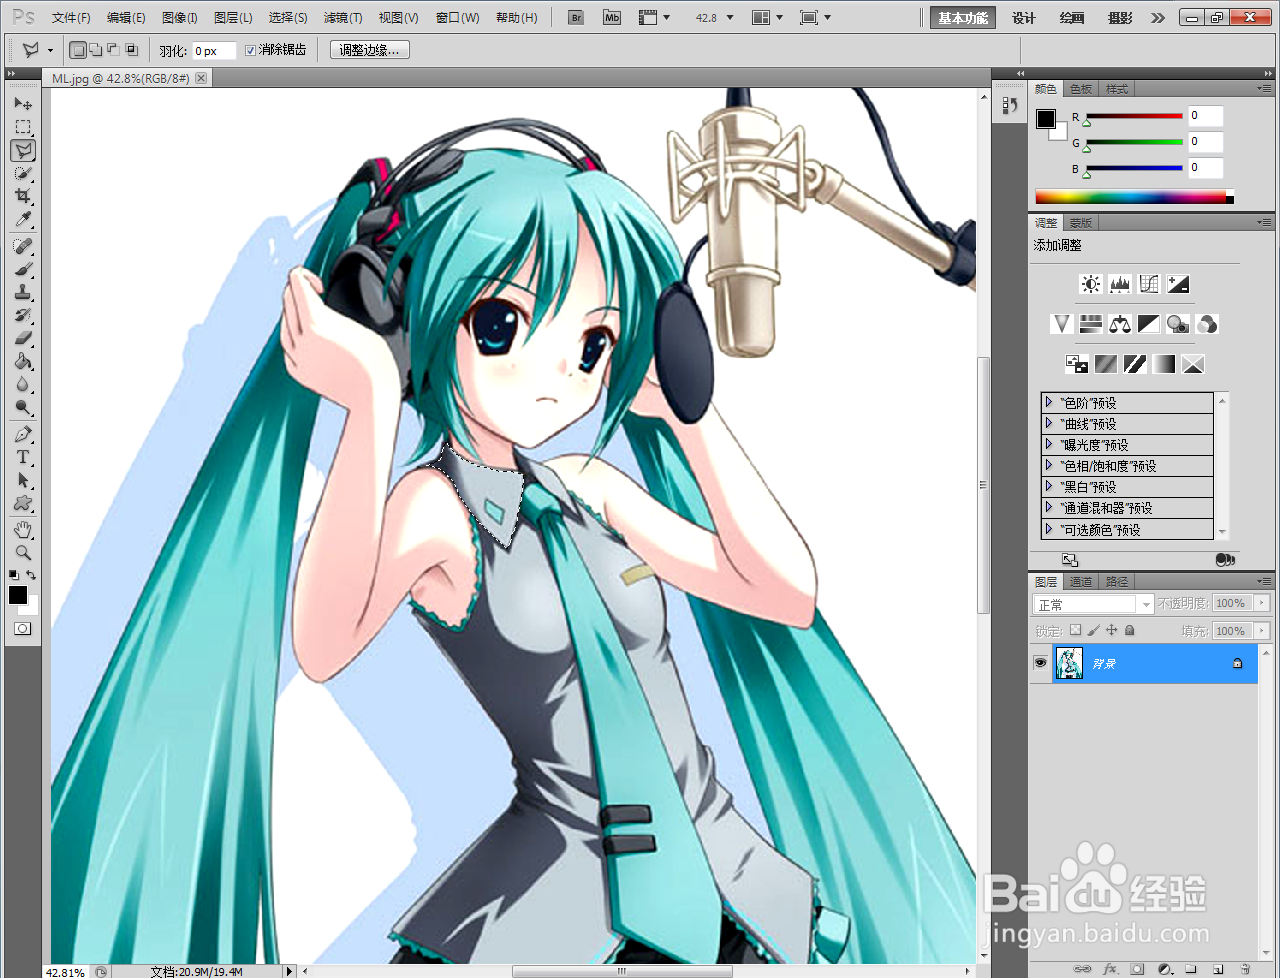Open the 图像(I) menu

point(180,18)
